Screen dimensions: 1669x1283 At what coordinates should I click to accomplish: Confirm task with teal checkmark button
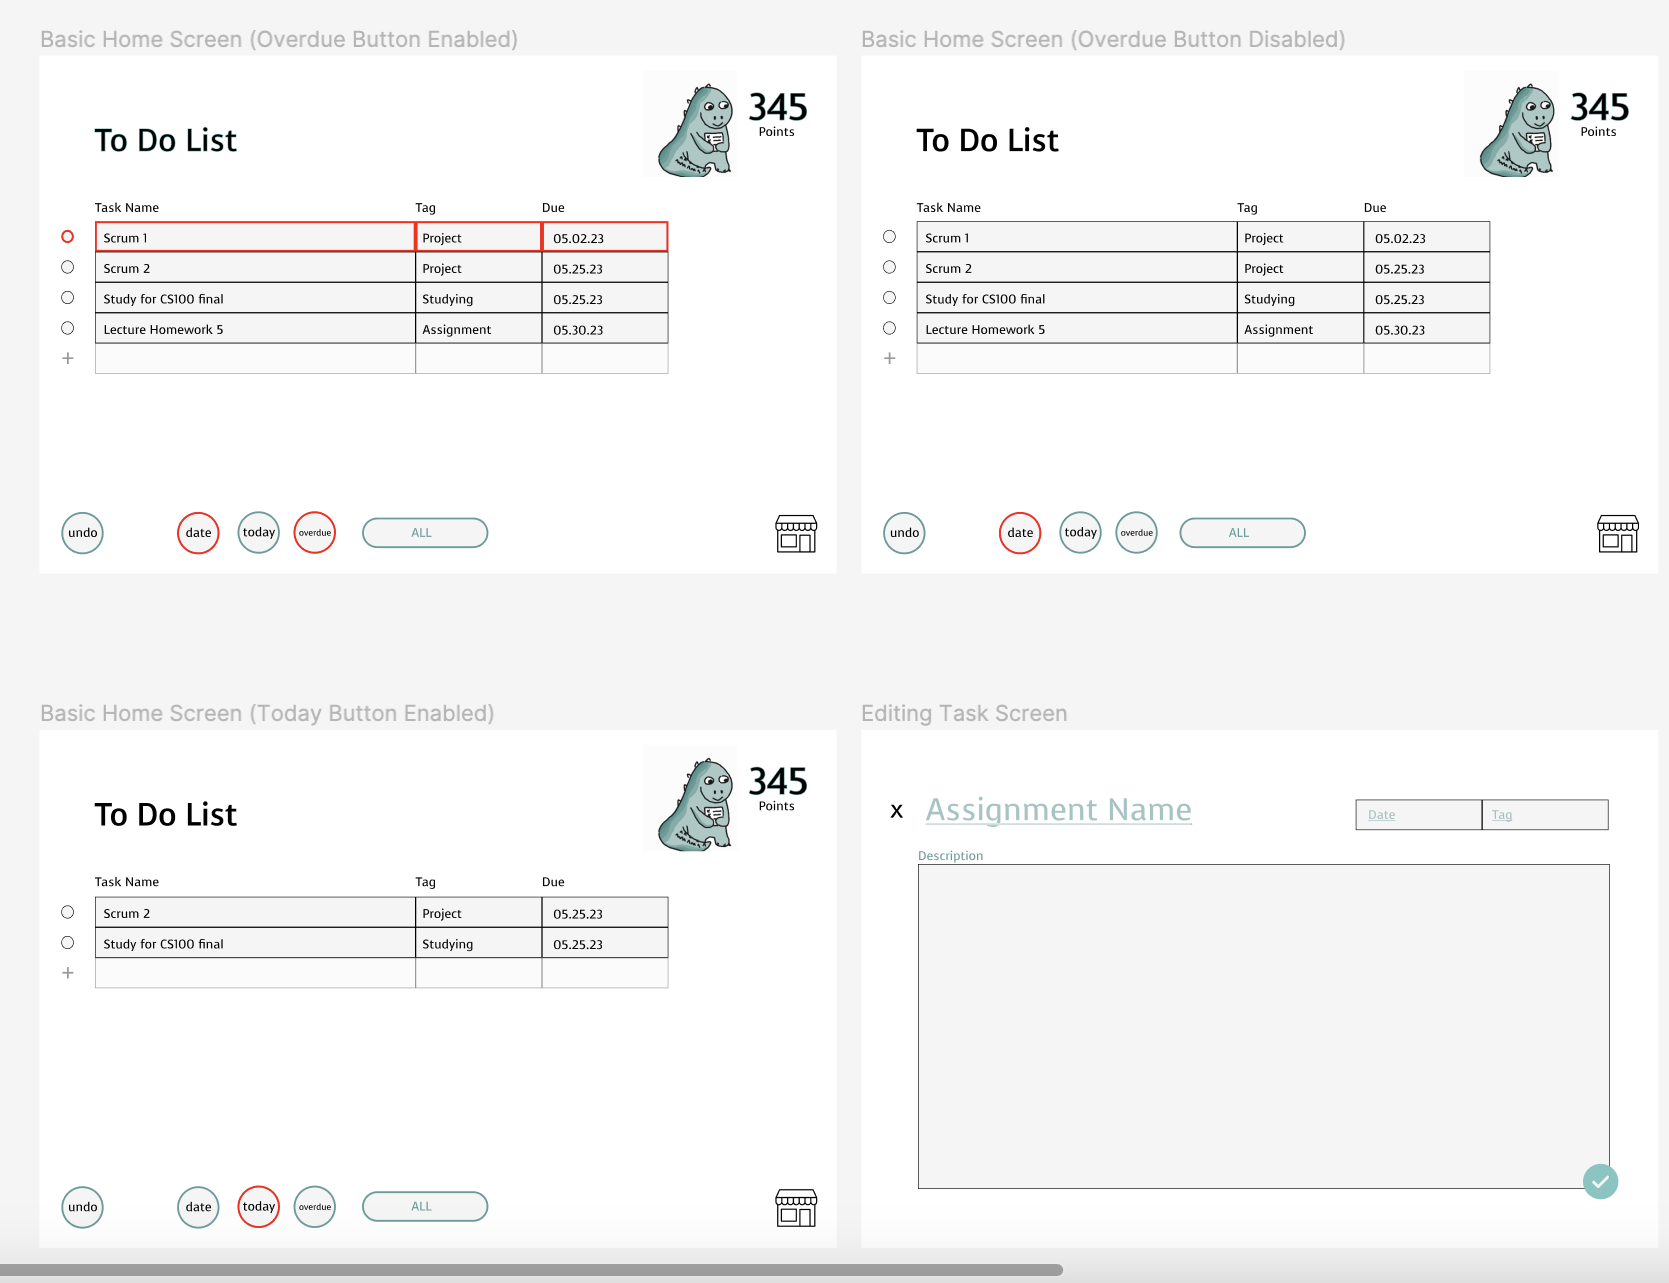pyautogui.click(x=1600, y=1181)
